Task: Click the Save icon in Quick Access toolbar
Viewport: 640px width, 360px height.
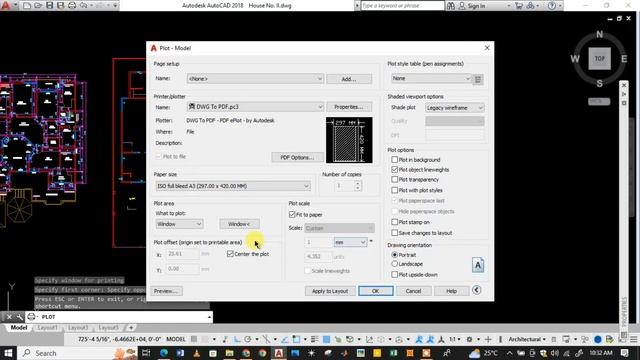Action: pos(49,5)
